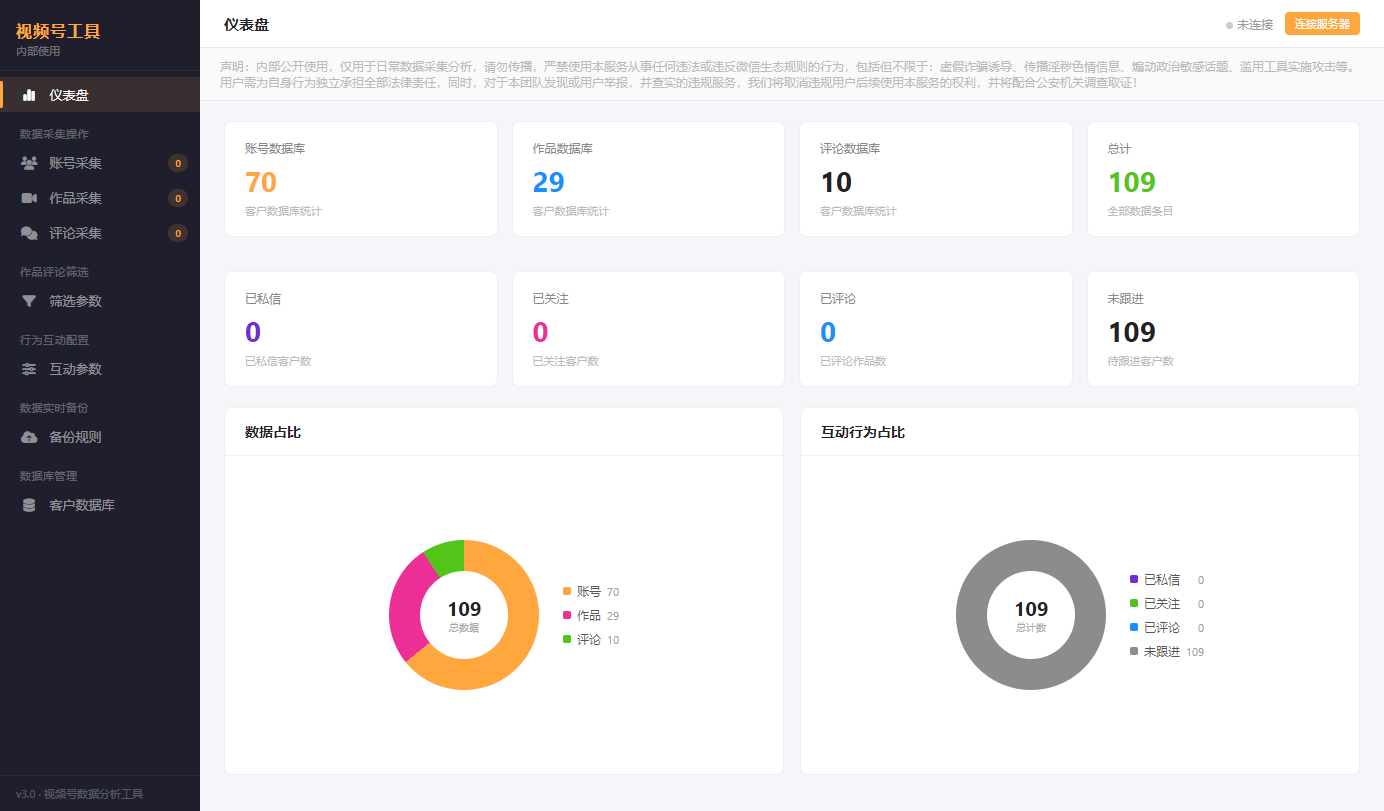1384x811 pixels.
Task: Toggle 已评论 legend swatch
Action: (x=1134, y=627)
